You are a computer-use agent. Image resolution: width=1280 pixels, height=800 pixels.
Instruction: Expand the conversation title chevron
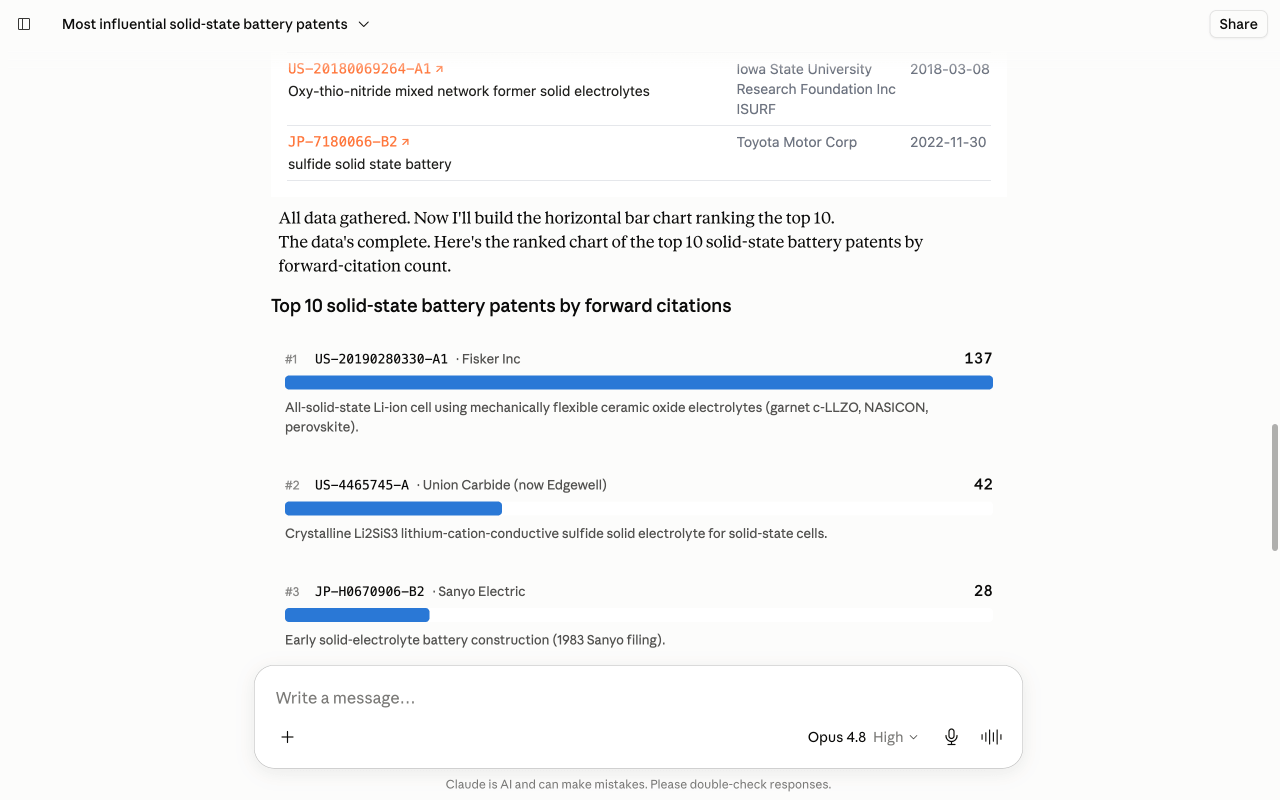click(x=364, y=24)
